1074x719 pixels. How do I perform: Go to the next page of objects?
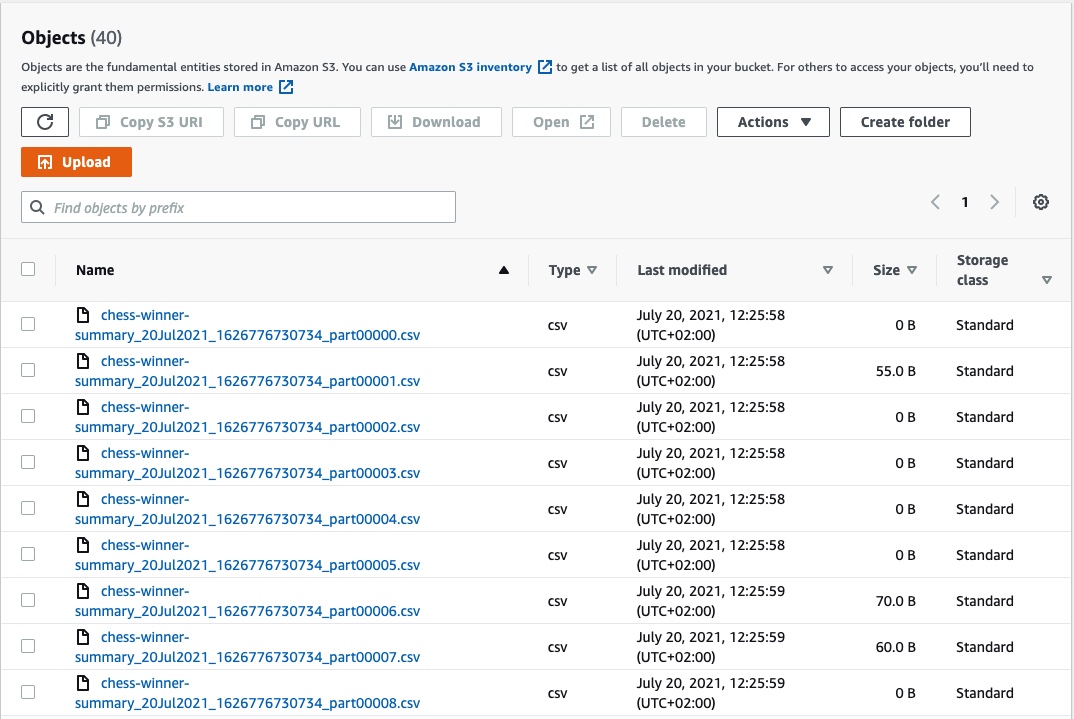coord(995,201)
